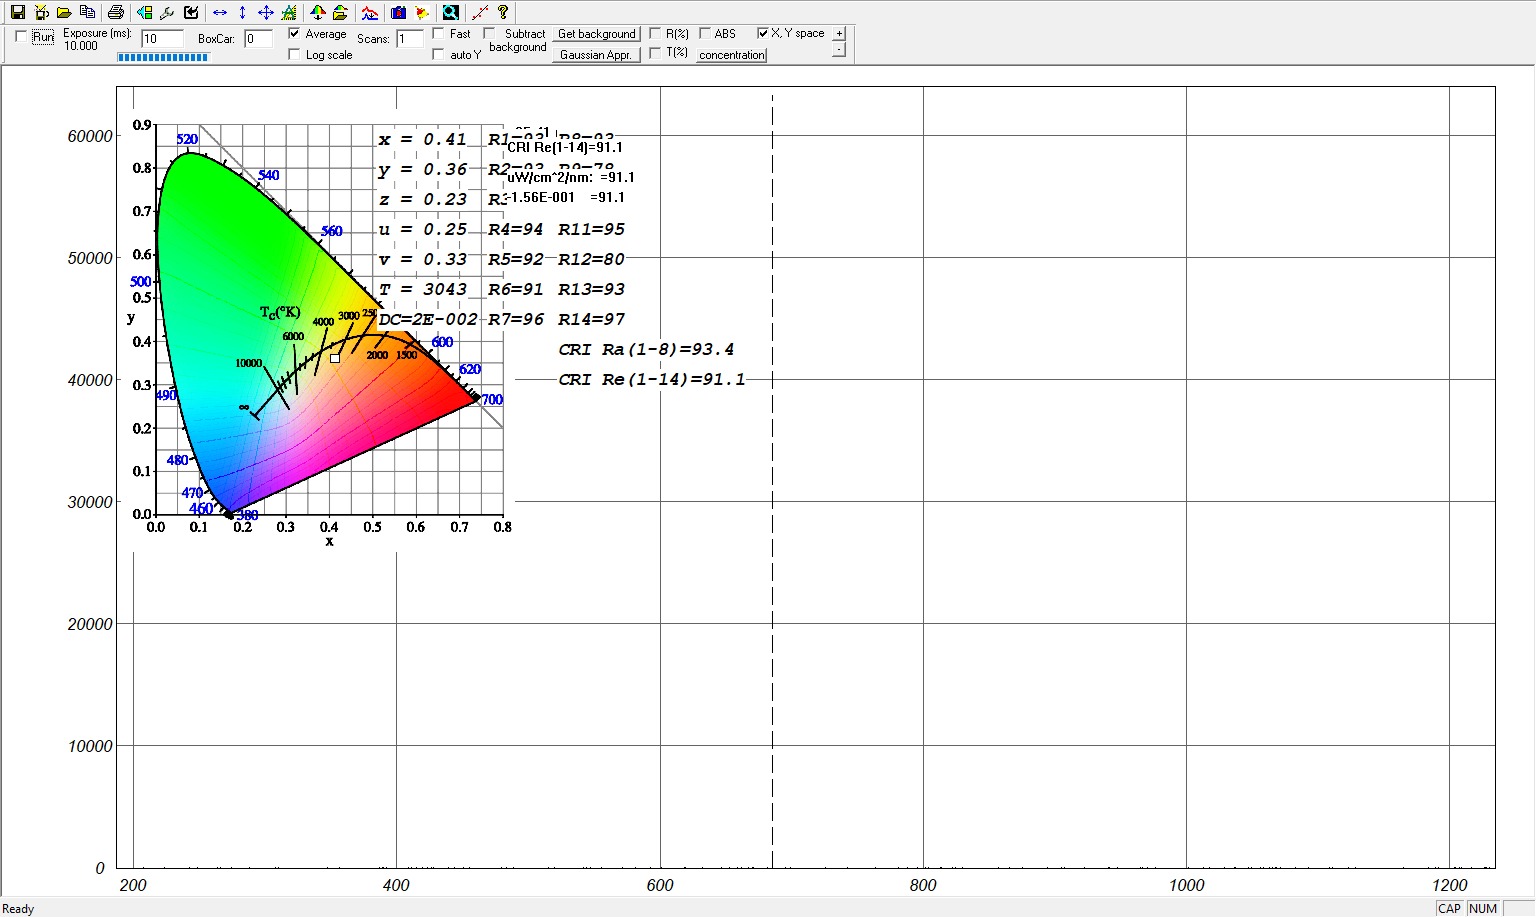Image resolution: width=1536 pixels, height=917 pixels.
Task: Enable Log scale checkbox
Action: coord(294,54)
